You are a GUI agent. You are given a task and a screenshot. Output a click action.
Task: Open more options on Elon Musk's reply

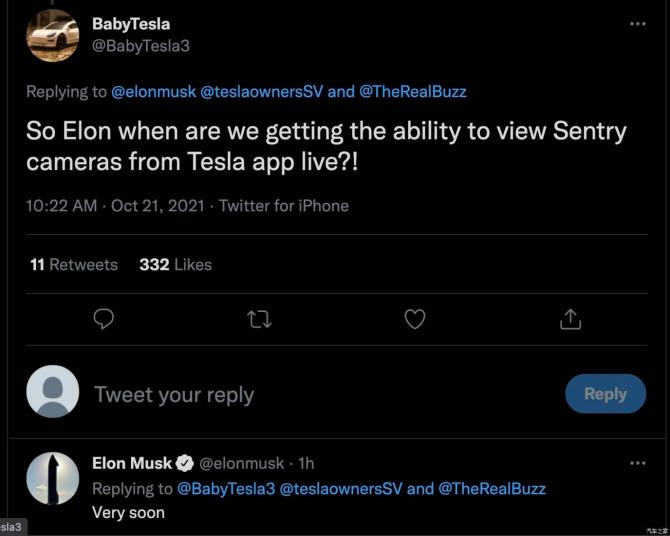[637, 463]
